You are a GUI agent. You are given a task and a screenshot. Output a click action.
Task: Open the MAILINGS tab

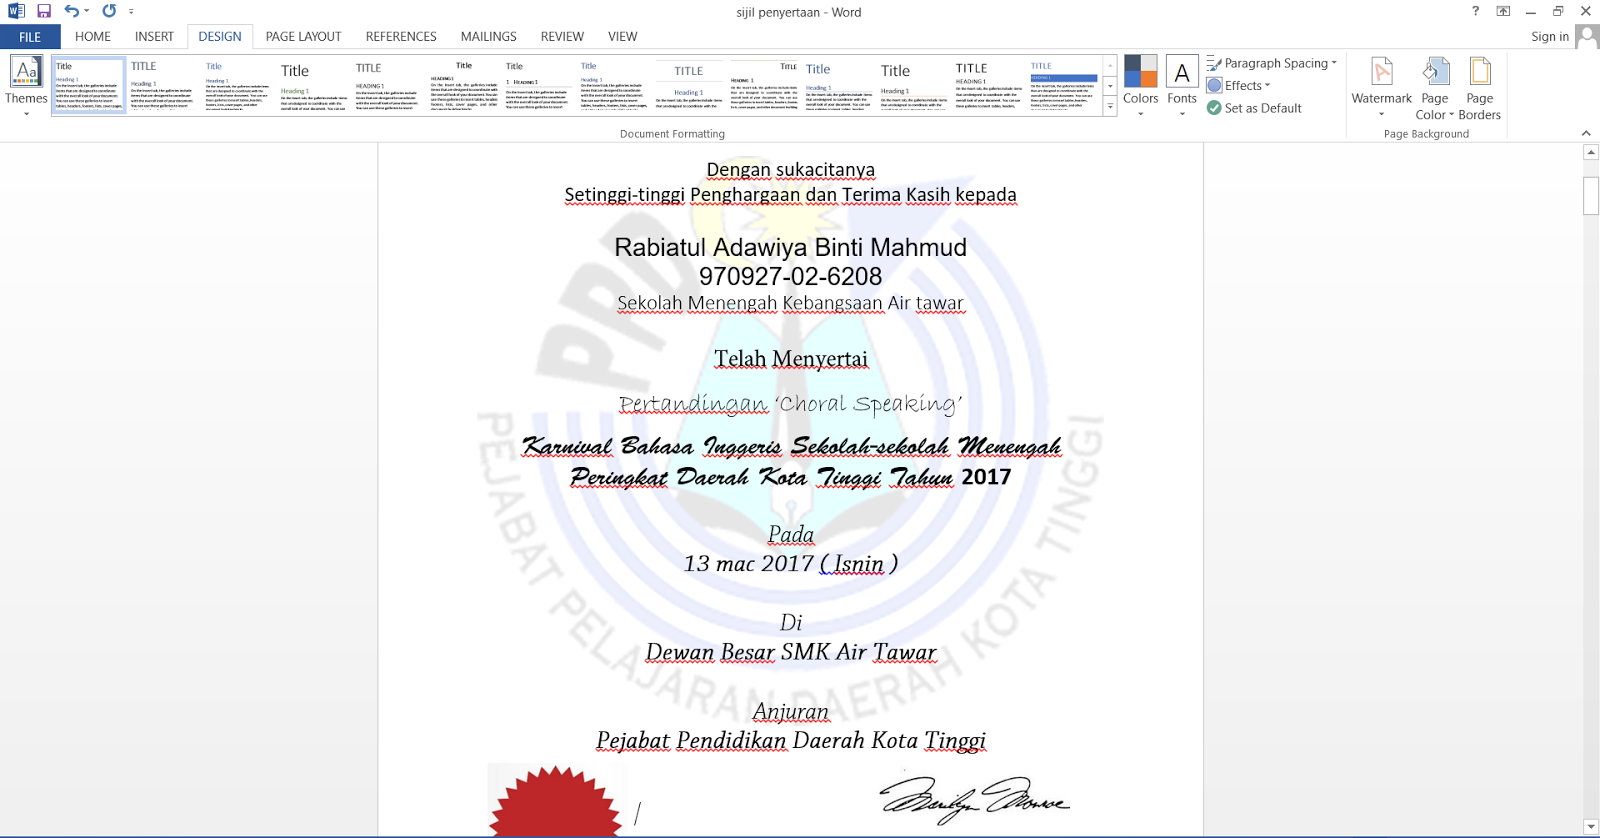(x=488, y=37)
